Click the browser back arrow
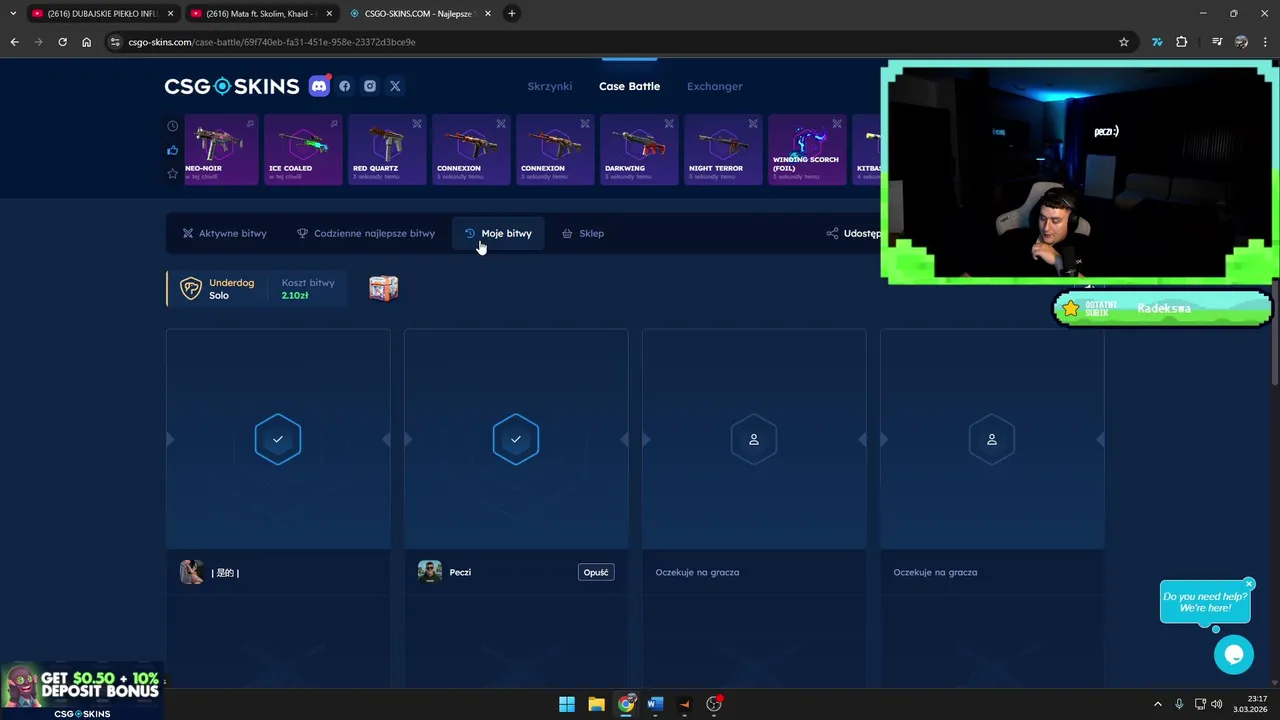 [14, 42]
